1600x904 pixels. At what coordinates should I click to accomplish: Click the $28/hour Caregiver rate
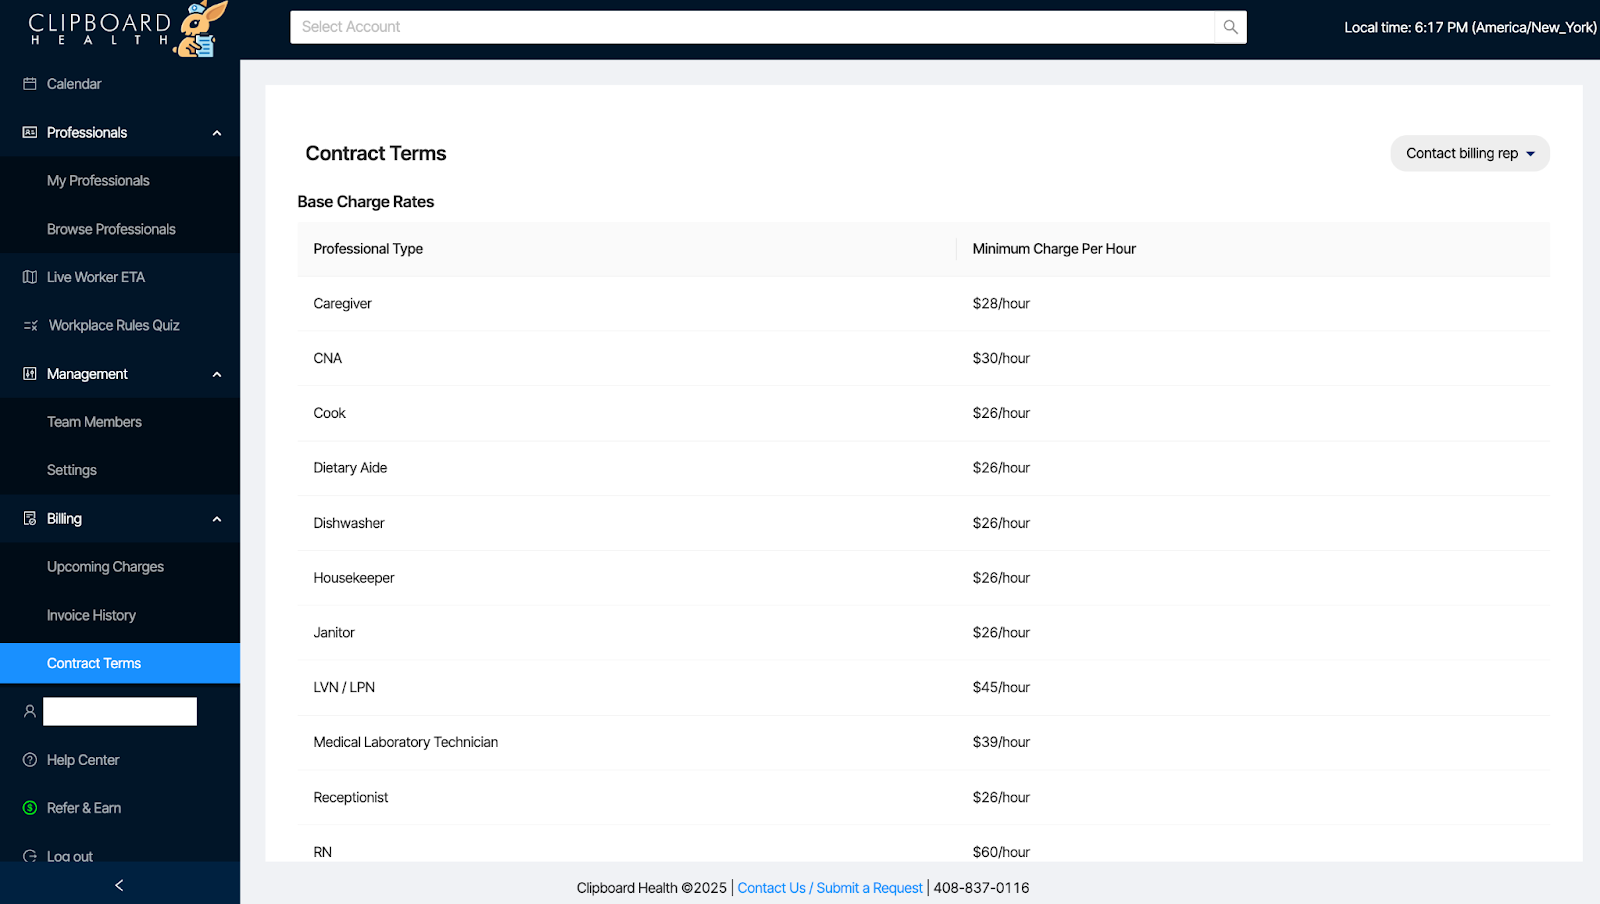point(1001,304)
